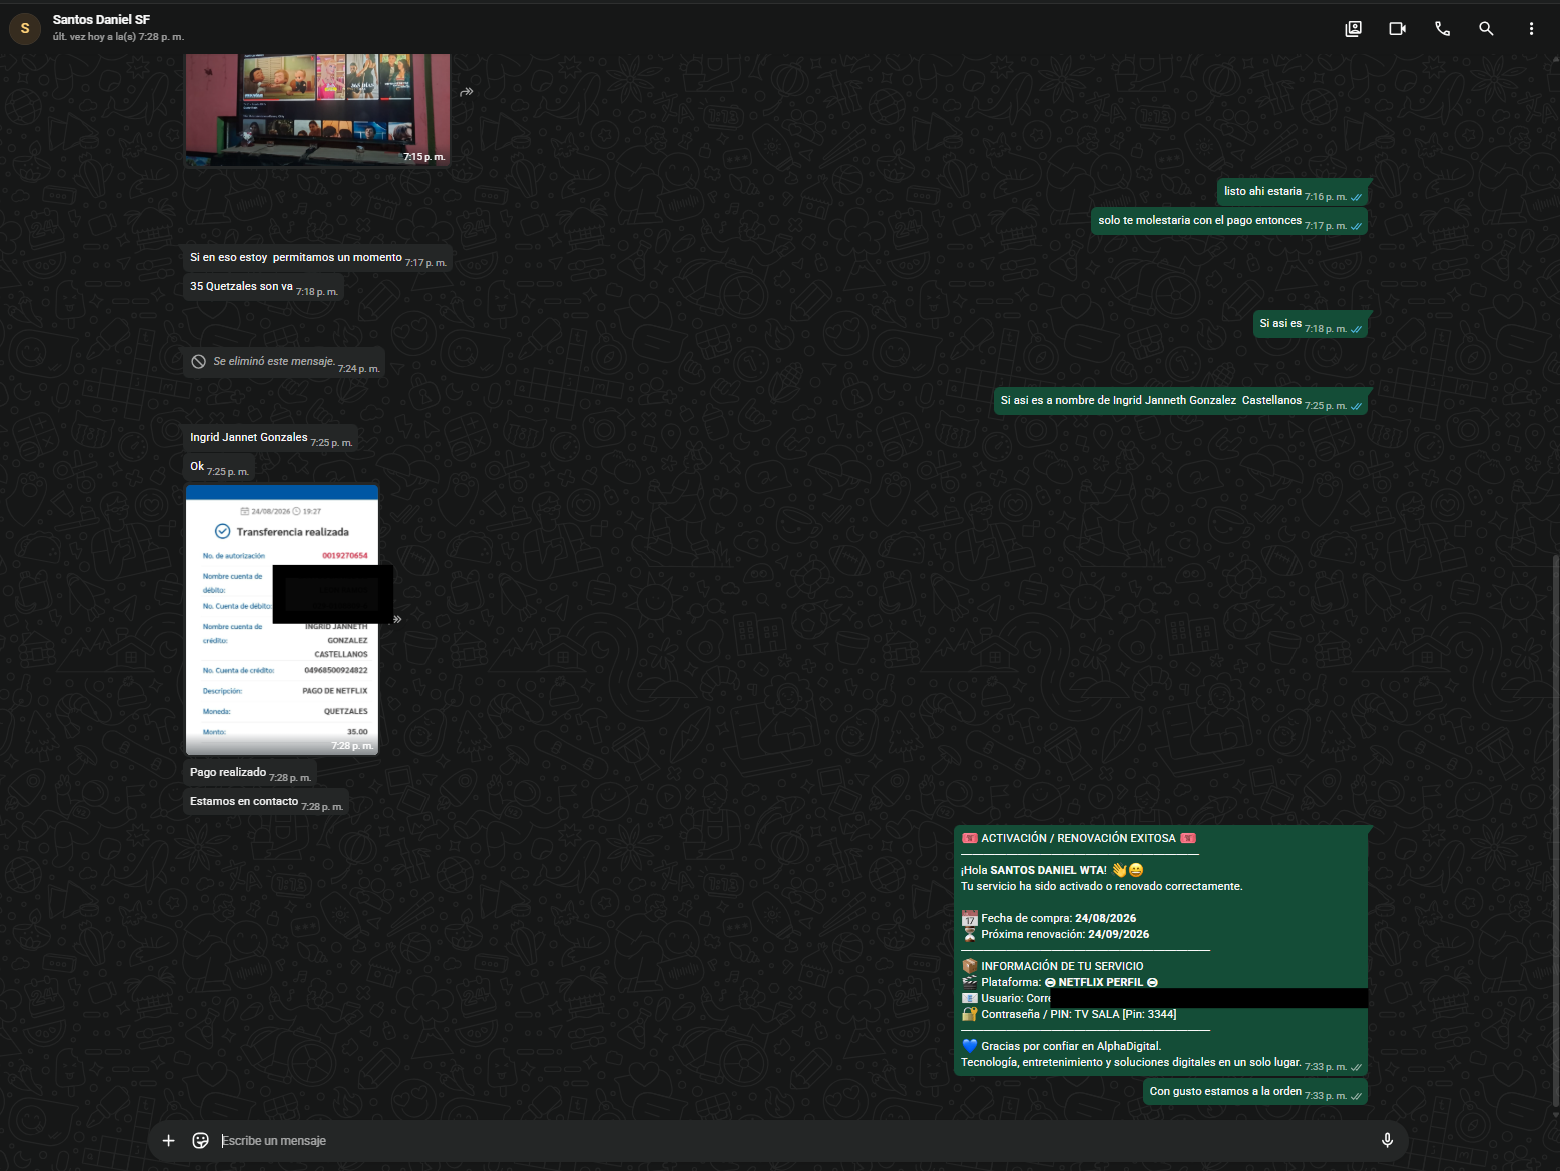Screen dimensions: 1560x1171
Task: Start a voice call from the header
Action: pos(1442,29)
